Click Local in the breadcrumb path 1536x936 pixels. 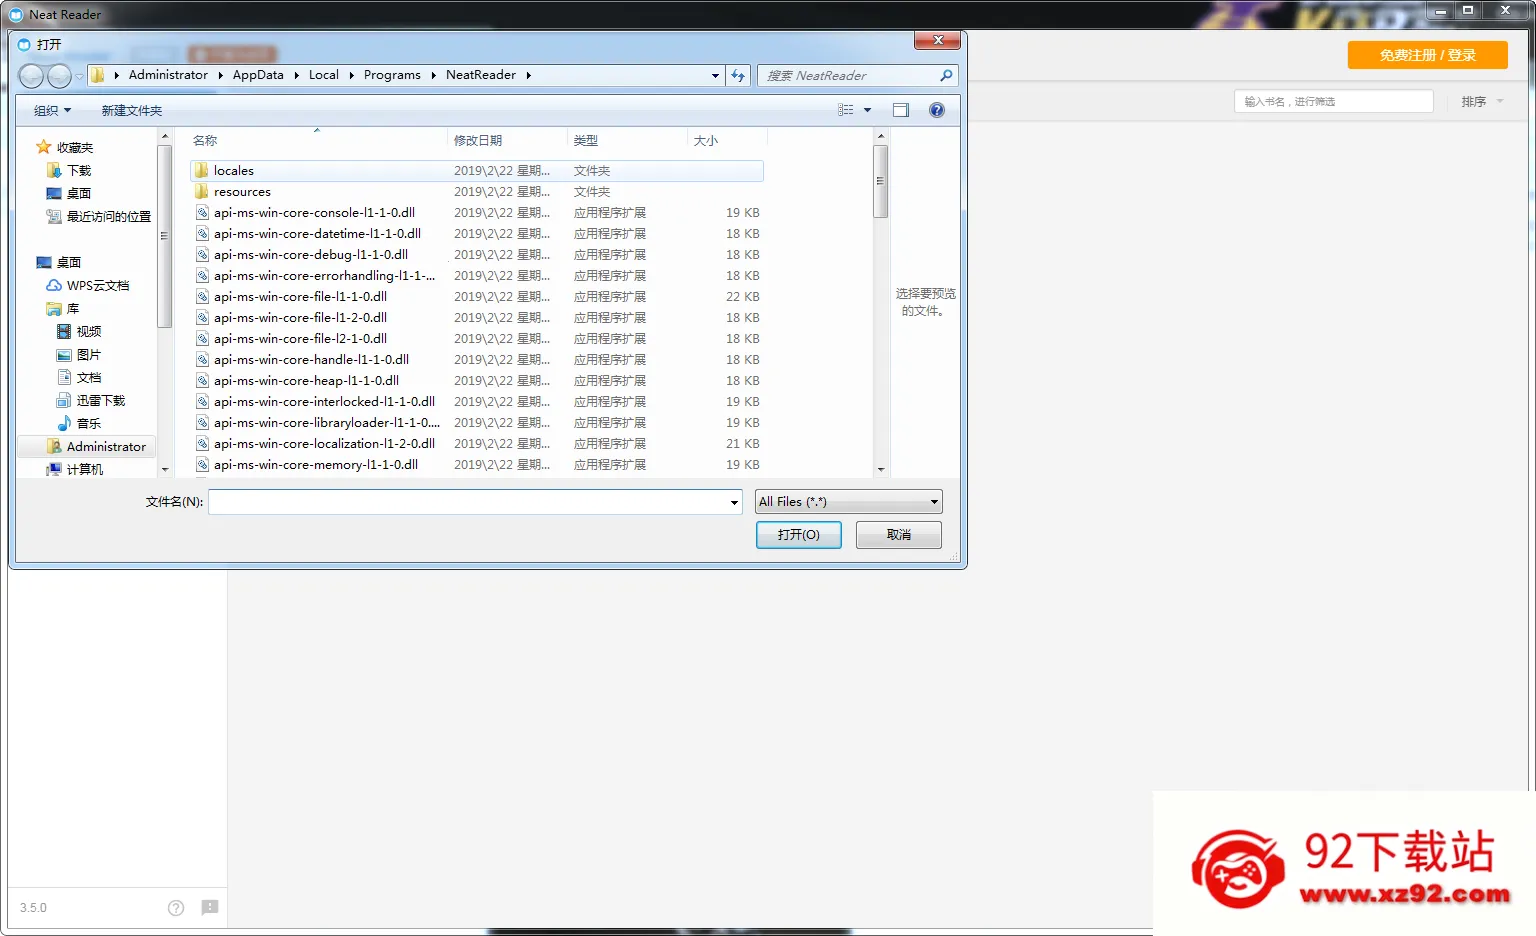tap(324, 75)
